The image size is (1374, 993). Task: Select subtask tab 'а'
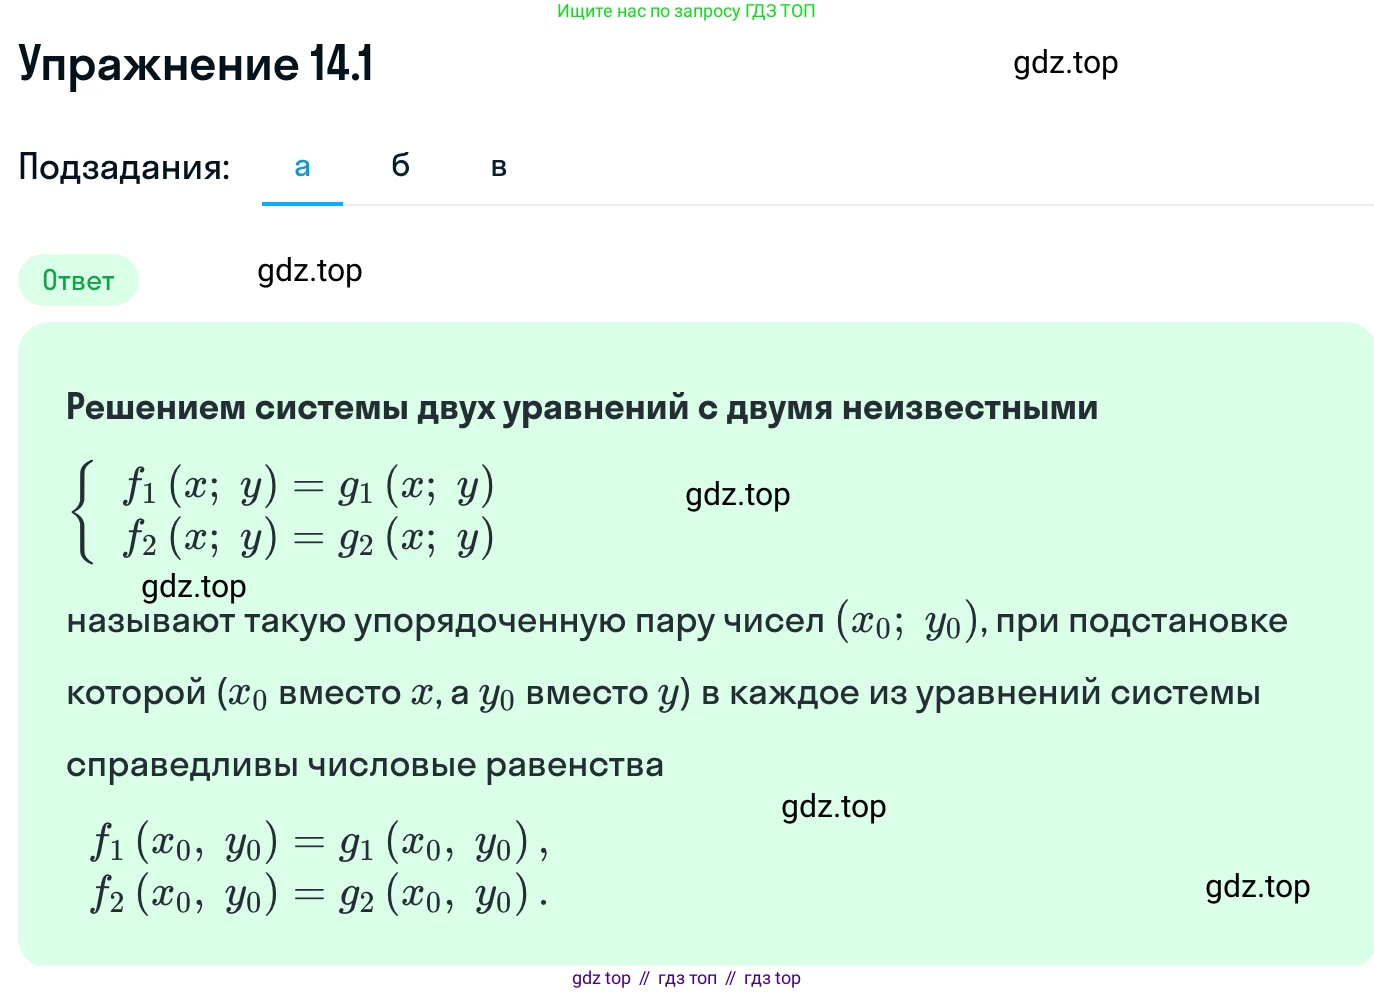tap(302, 167)
